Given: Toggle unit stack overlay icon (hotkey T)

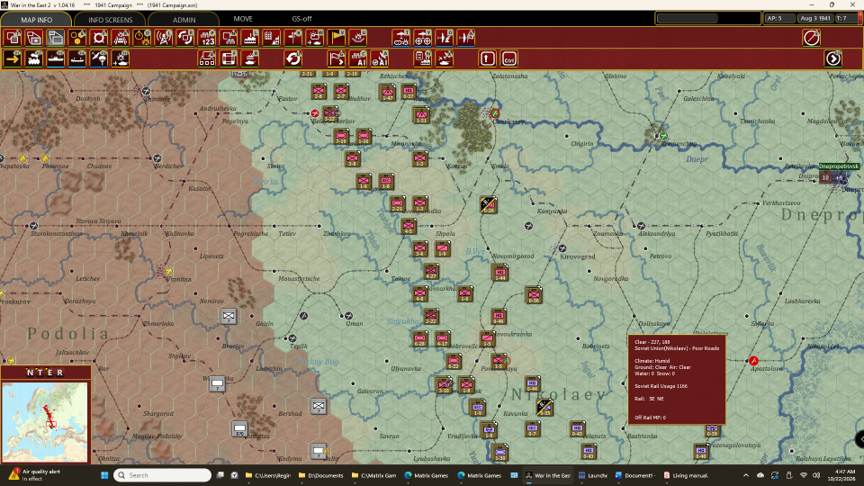Looking at the screenshot, I should coord(13,38).
